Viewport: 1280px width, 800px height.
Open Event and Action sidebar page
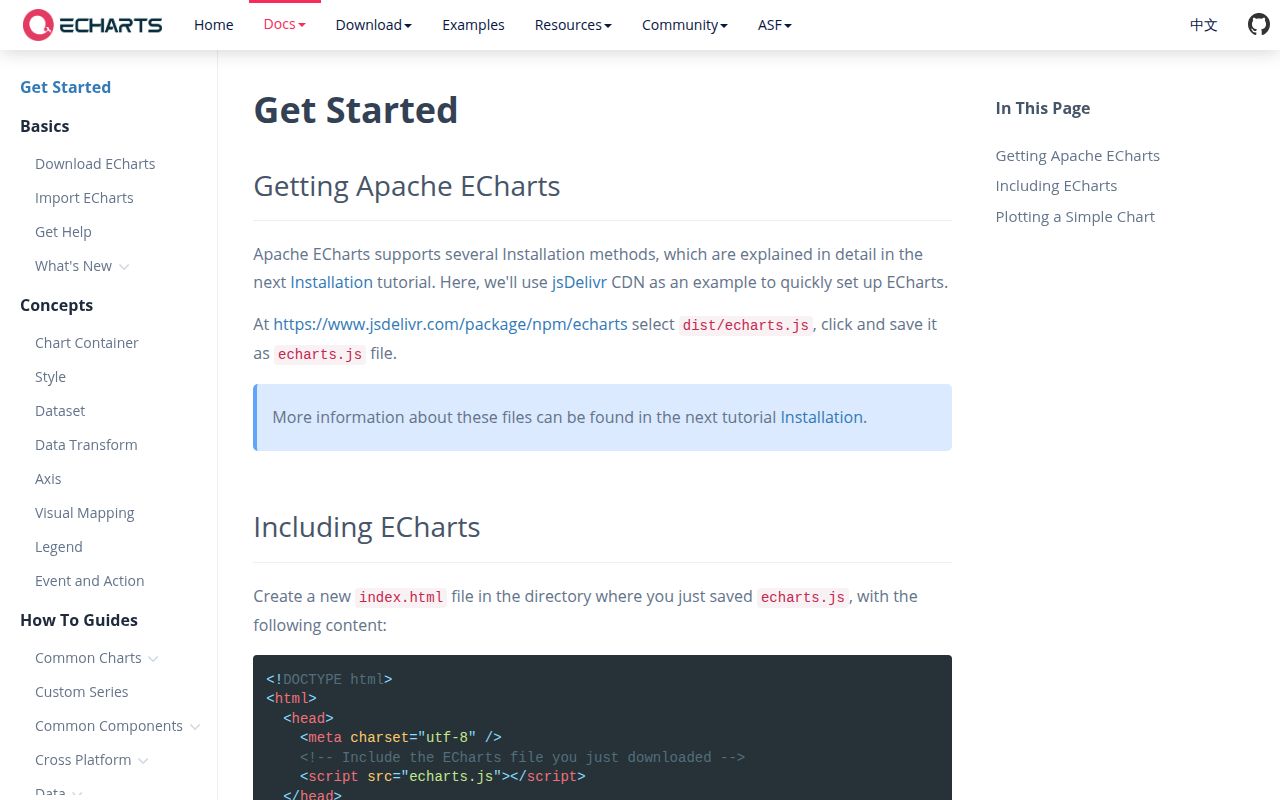tap(90, 581)
